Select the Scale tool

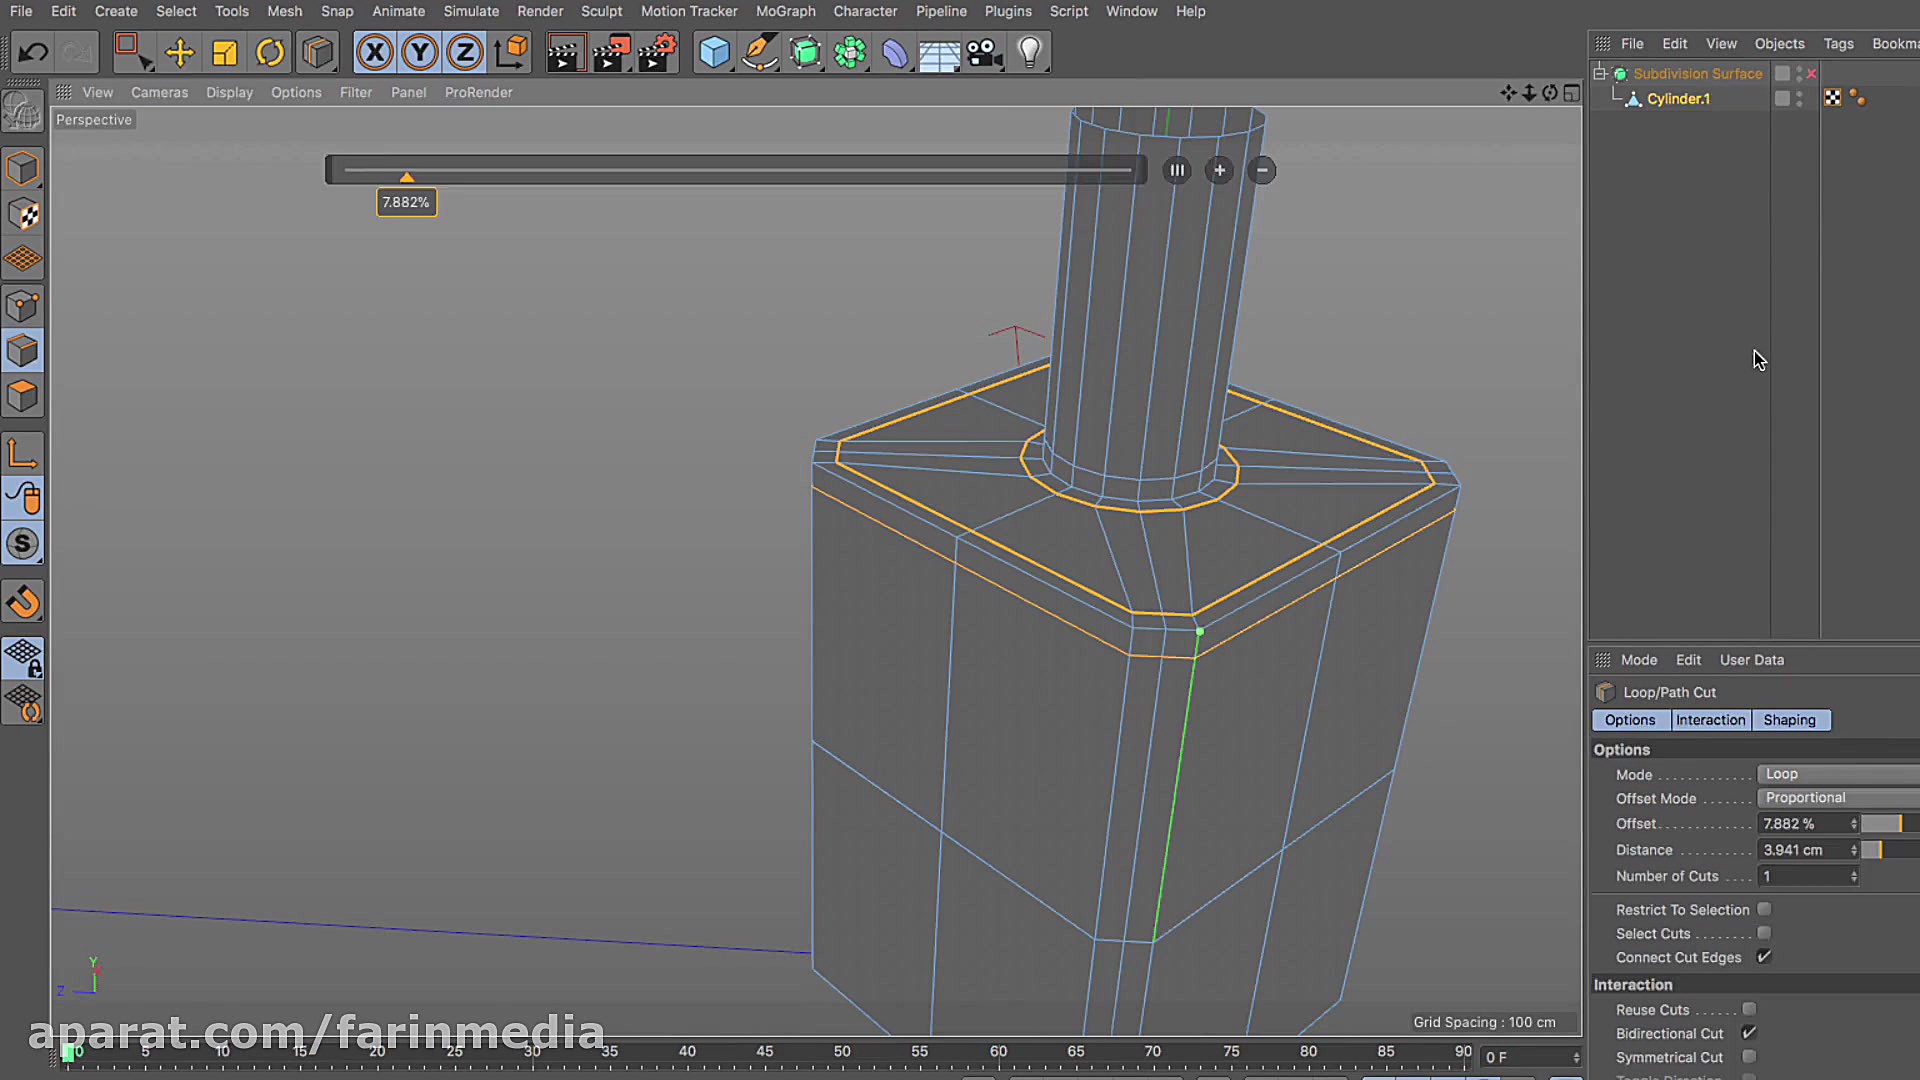[x=225, y=52]
